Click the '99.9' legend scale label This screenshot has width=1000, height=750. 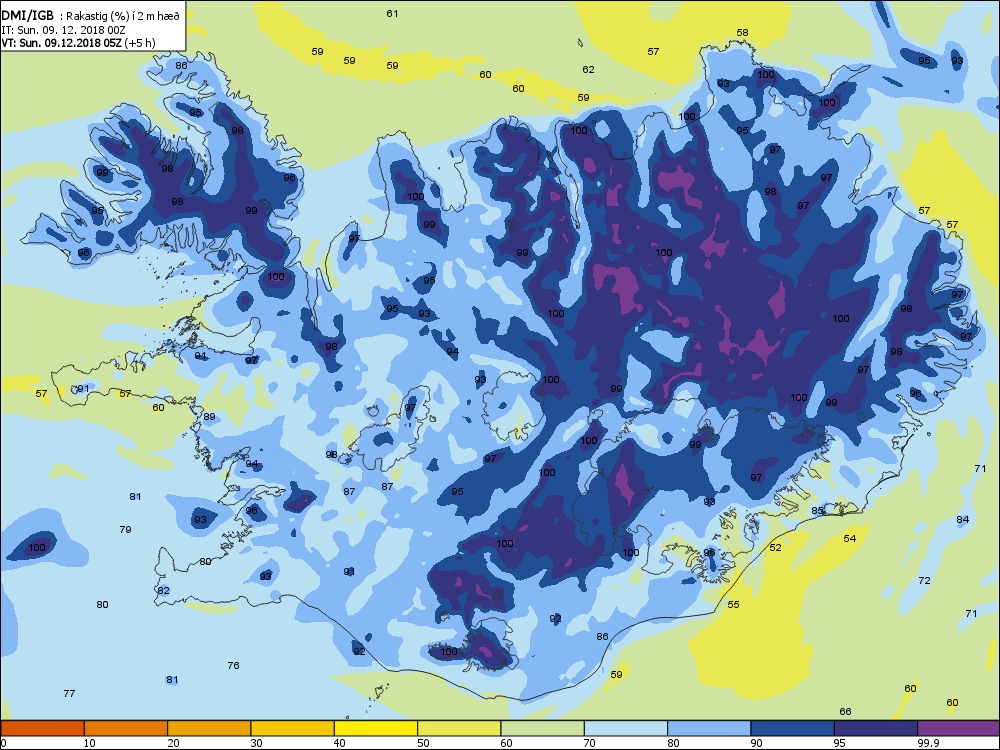click(927, 743)
